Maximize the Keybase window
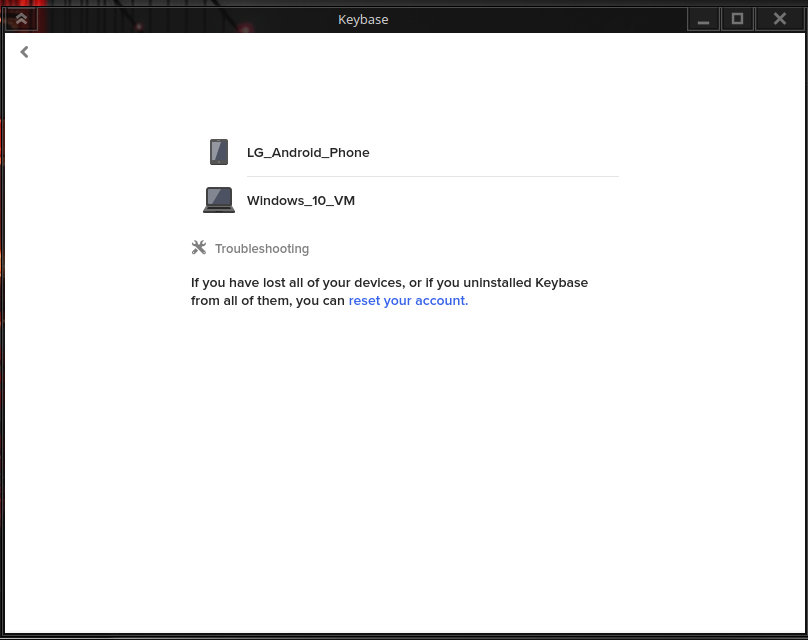 point(737,20)
